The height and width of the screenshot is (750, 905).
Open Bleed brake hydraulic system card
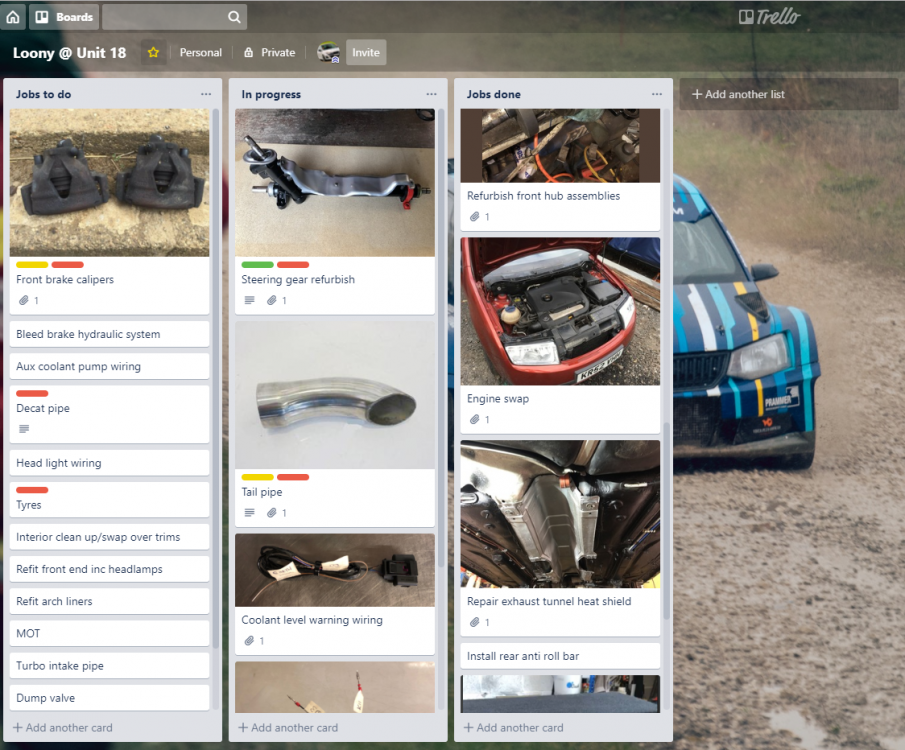pyautogui.click(x=109, y=334)
